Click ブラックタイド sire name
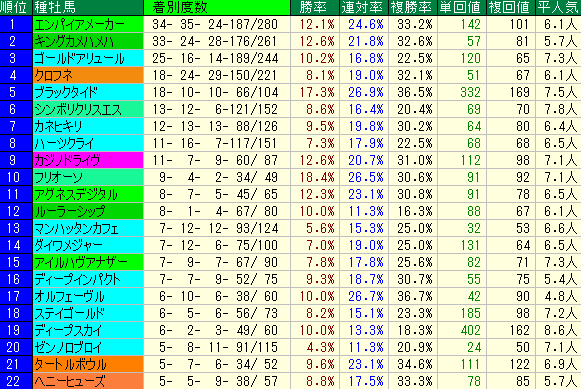The image size is (581, 389). [66, 92]
